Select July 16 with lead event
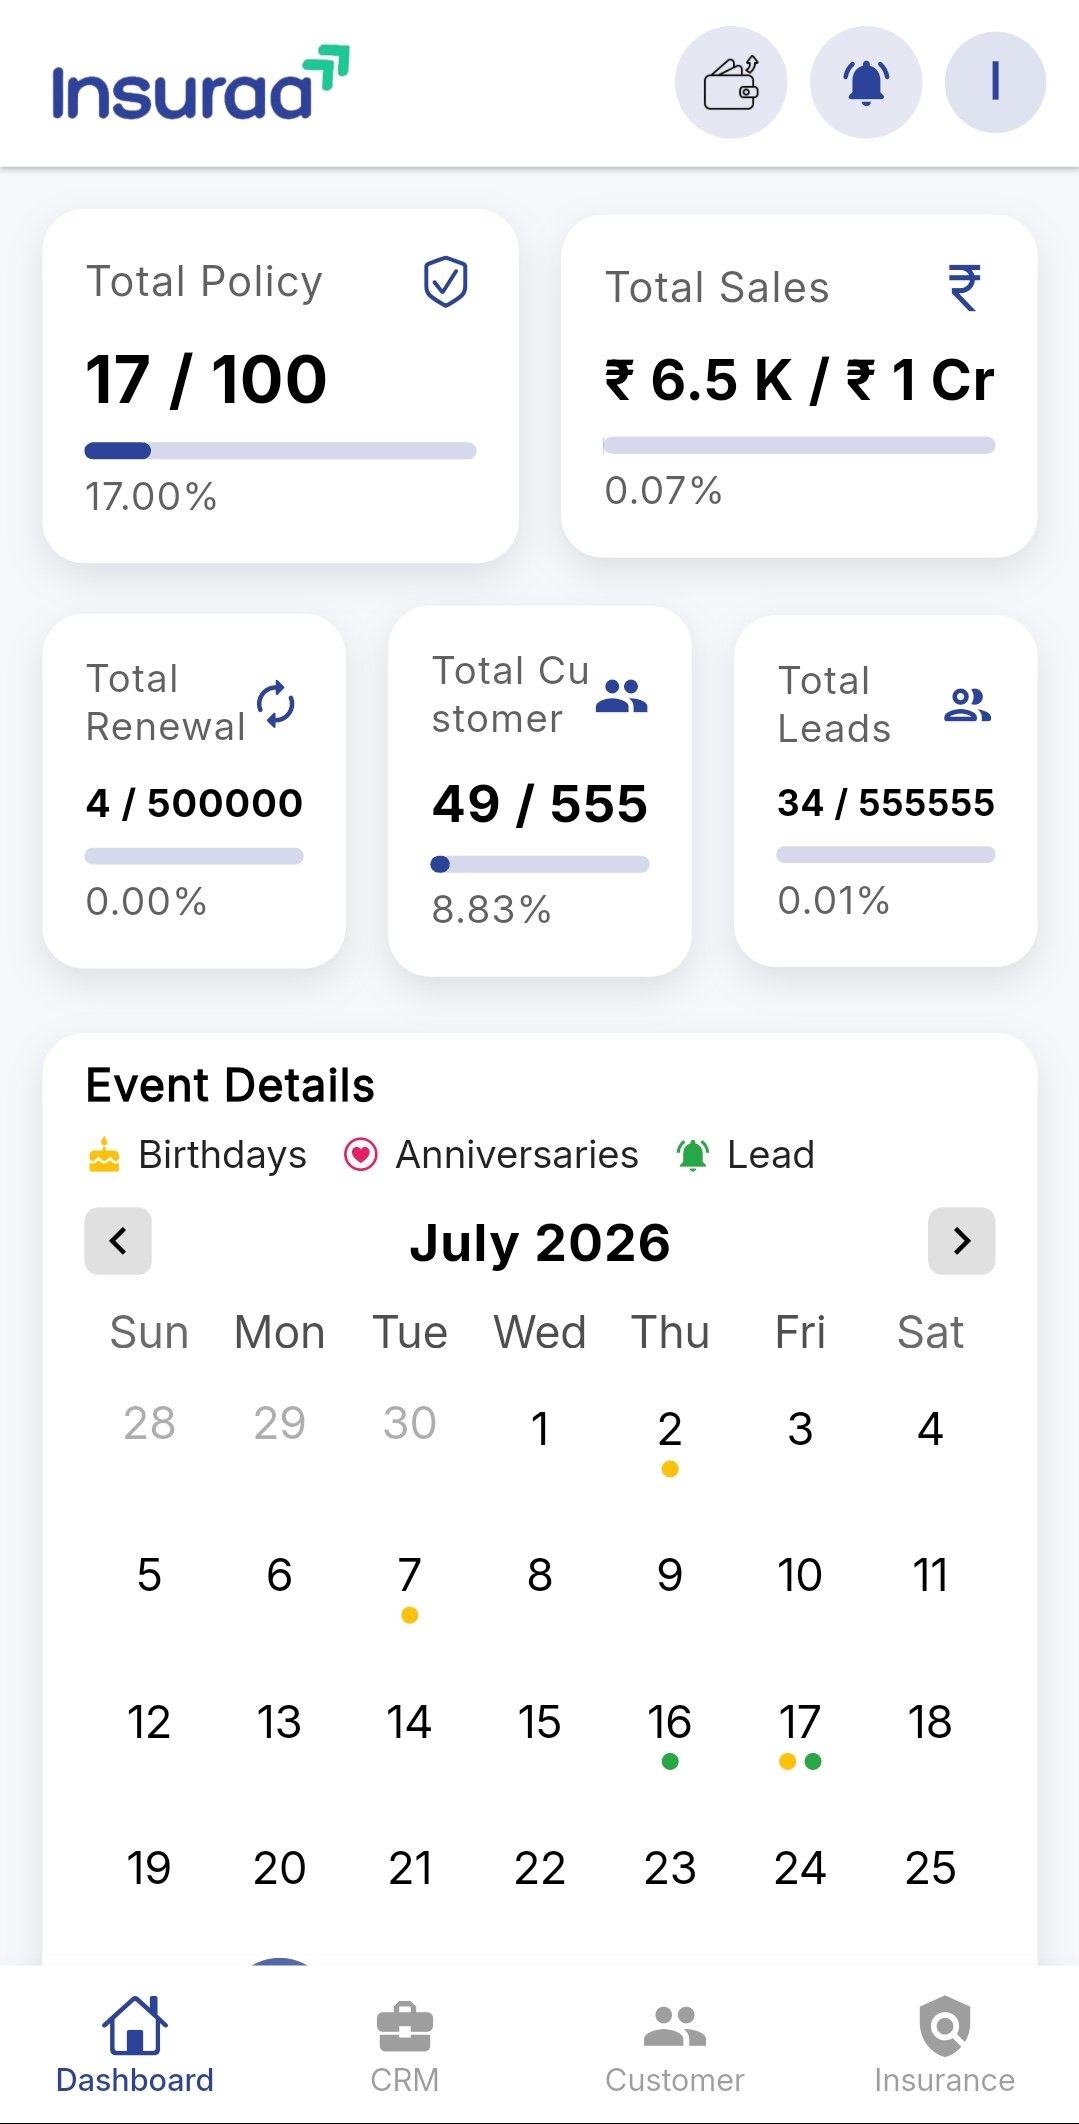The width and height of the screenshot is (1079, 2124). (x=670, y=1731)
